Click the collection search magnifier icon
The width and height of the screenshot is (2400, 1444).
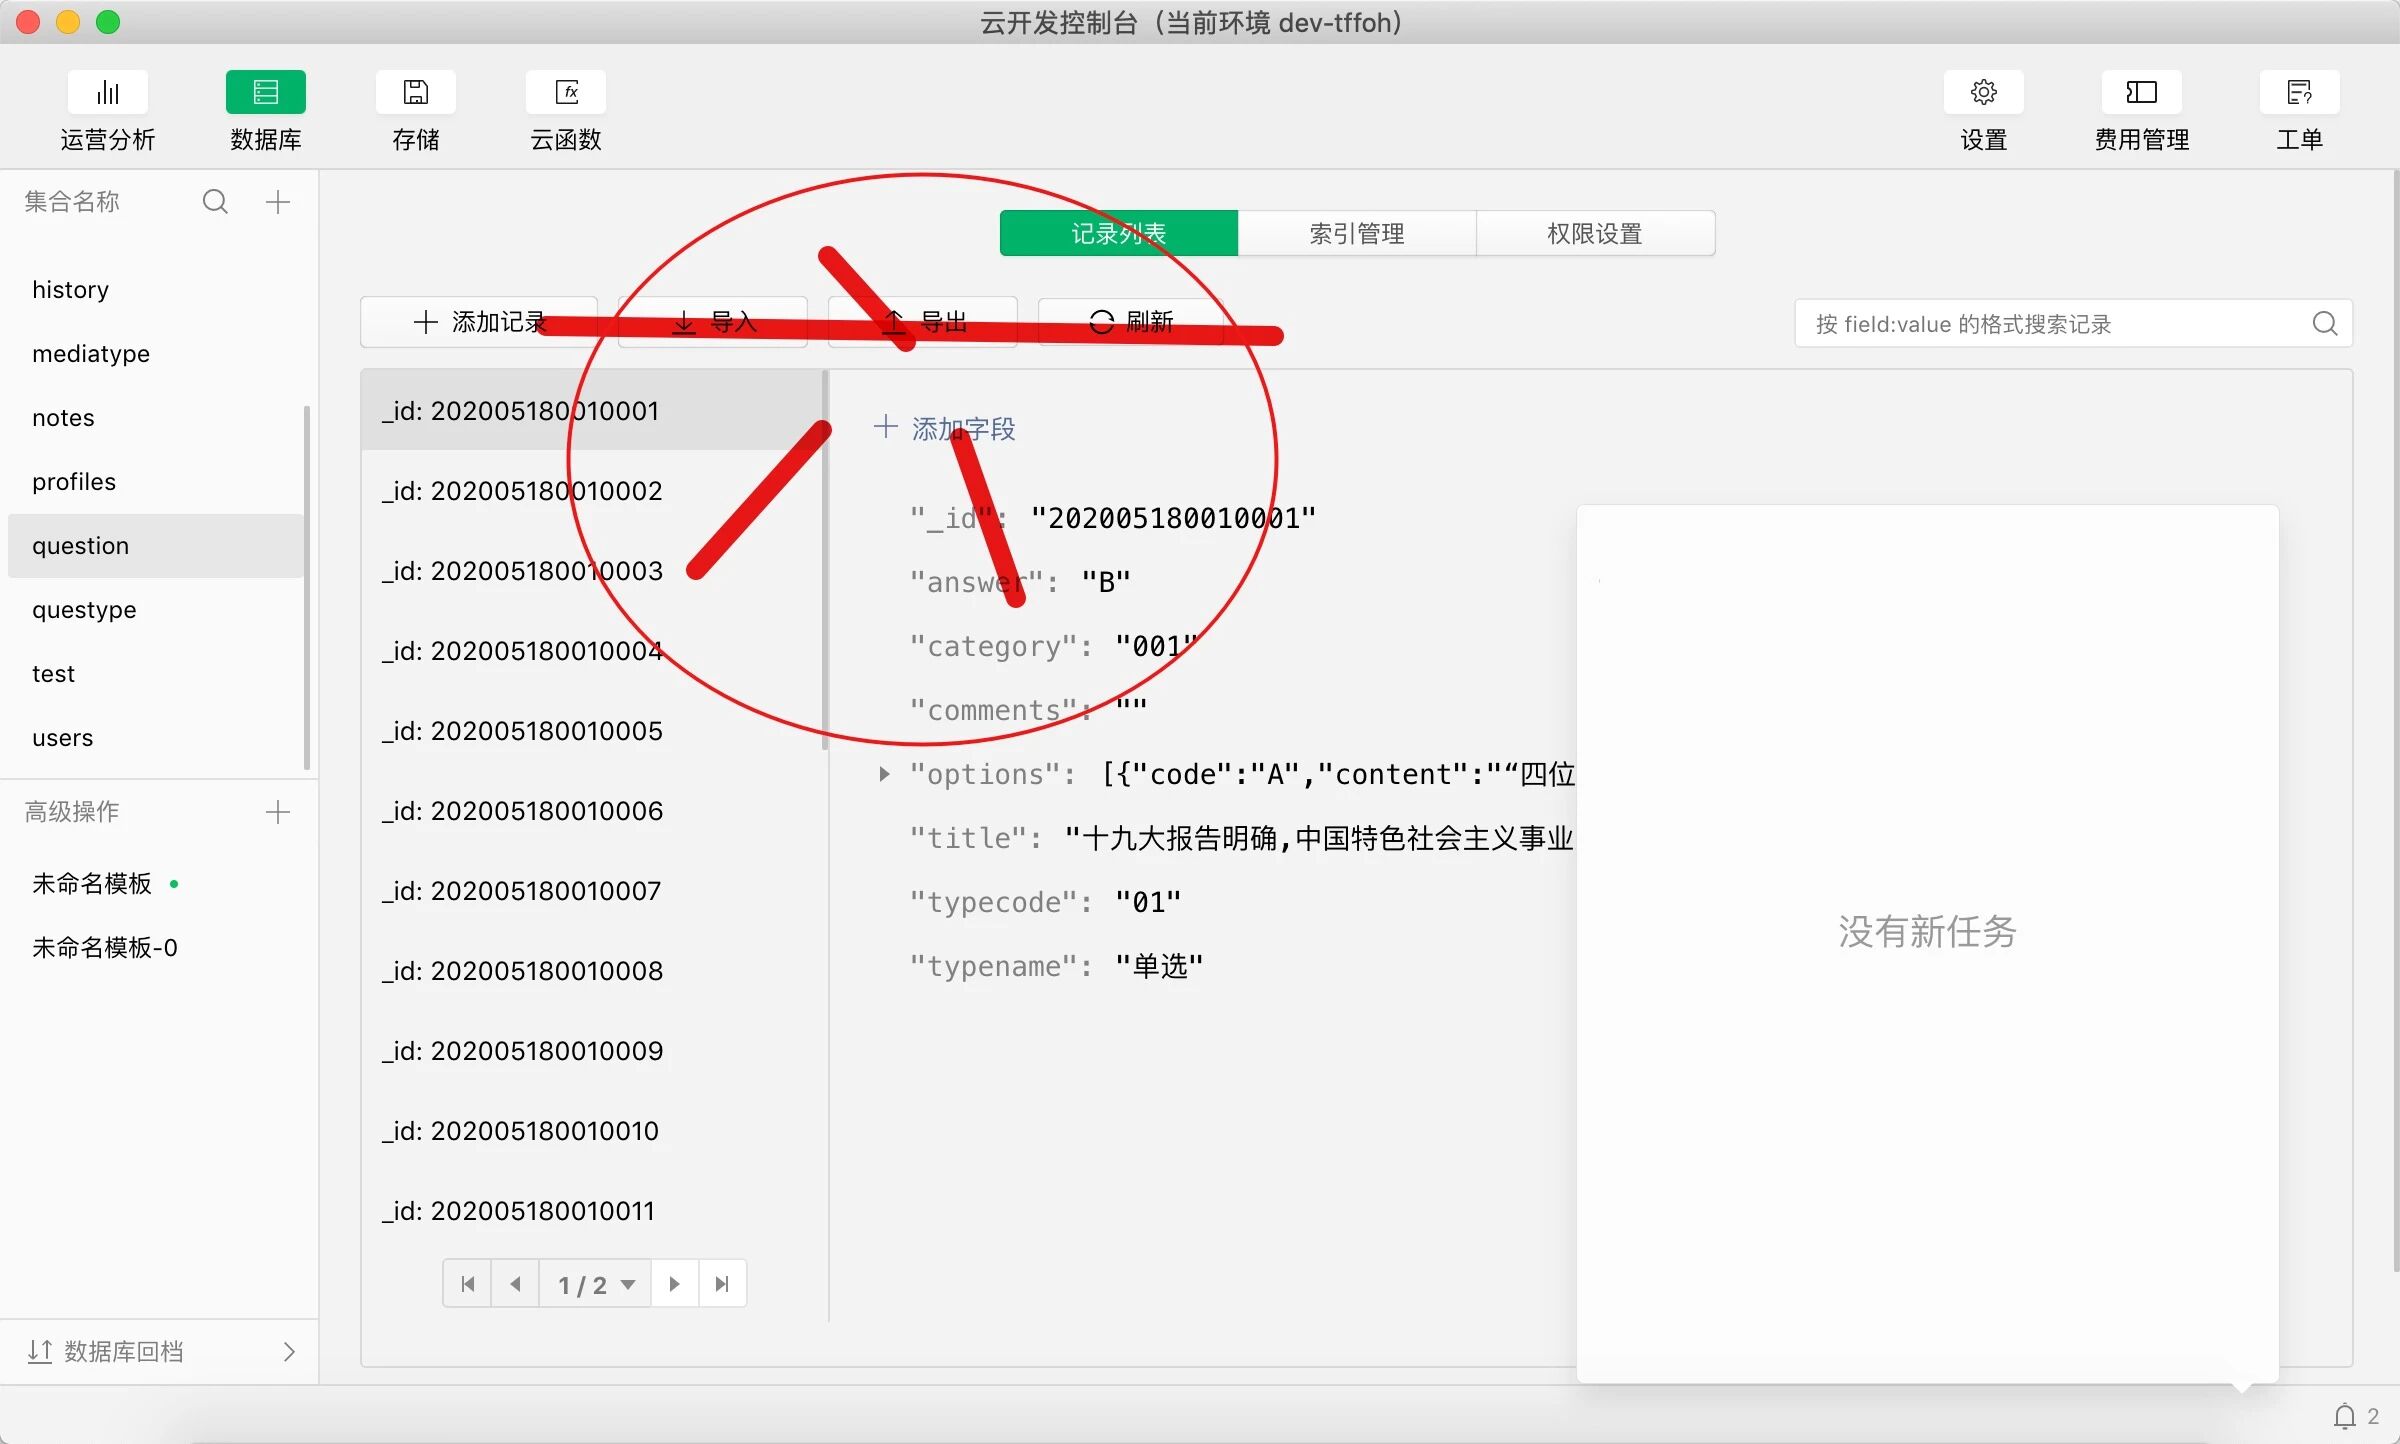pyautogui.click(x=215, y=202)
